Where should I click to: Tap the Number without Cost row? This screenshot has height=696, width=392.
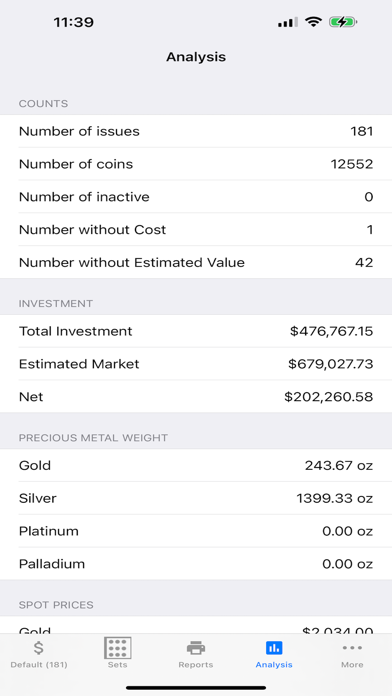click(x=196, y=229)
